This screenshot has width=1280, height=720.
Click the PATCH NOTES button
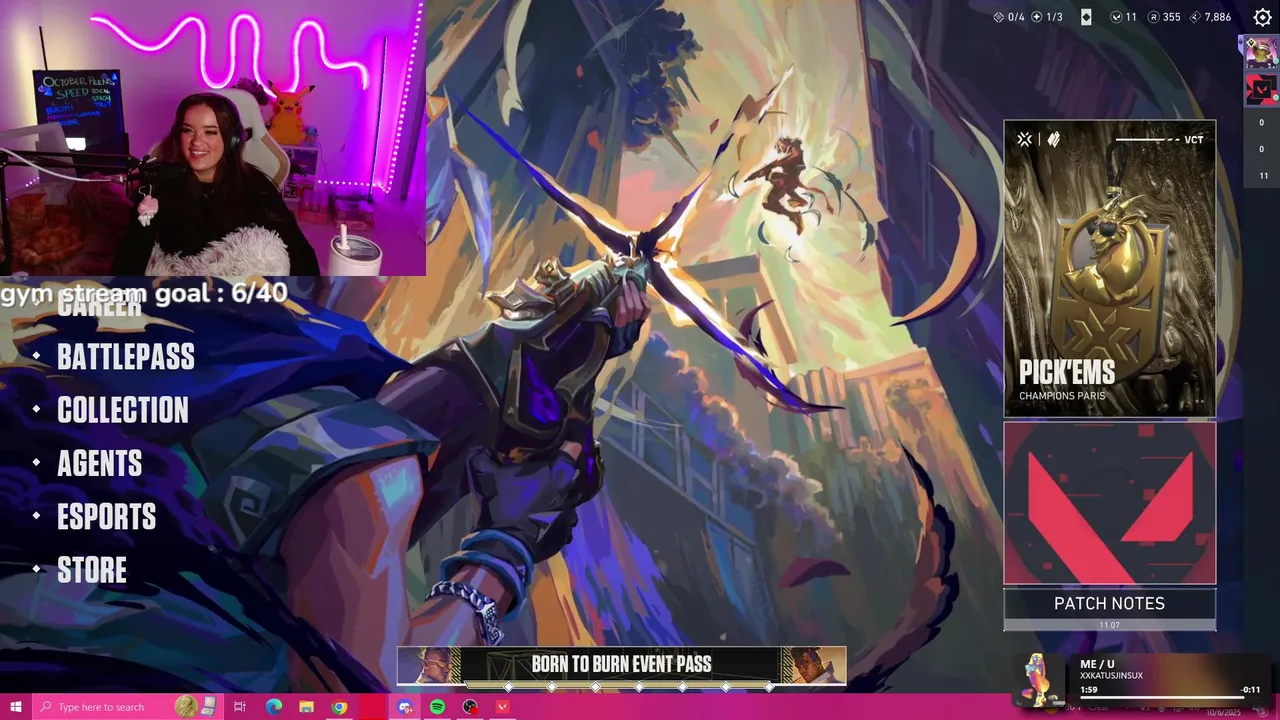[1110, 609]
